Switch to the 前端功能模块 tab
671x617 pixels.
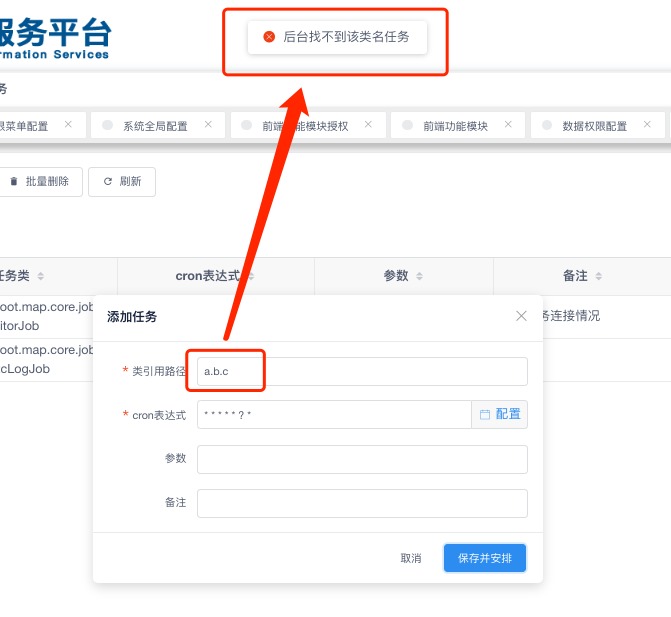pos(454,126)
